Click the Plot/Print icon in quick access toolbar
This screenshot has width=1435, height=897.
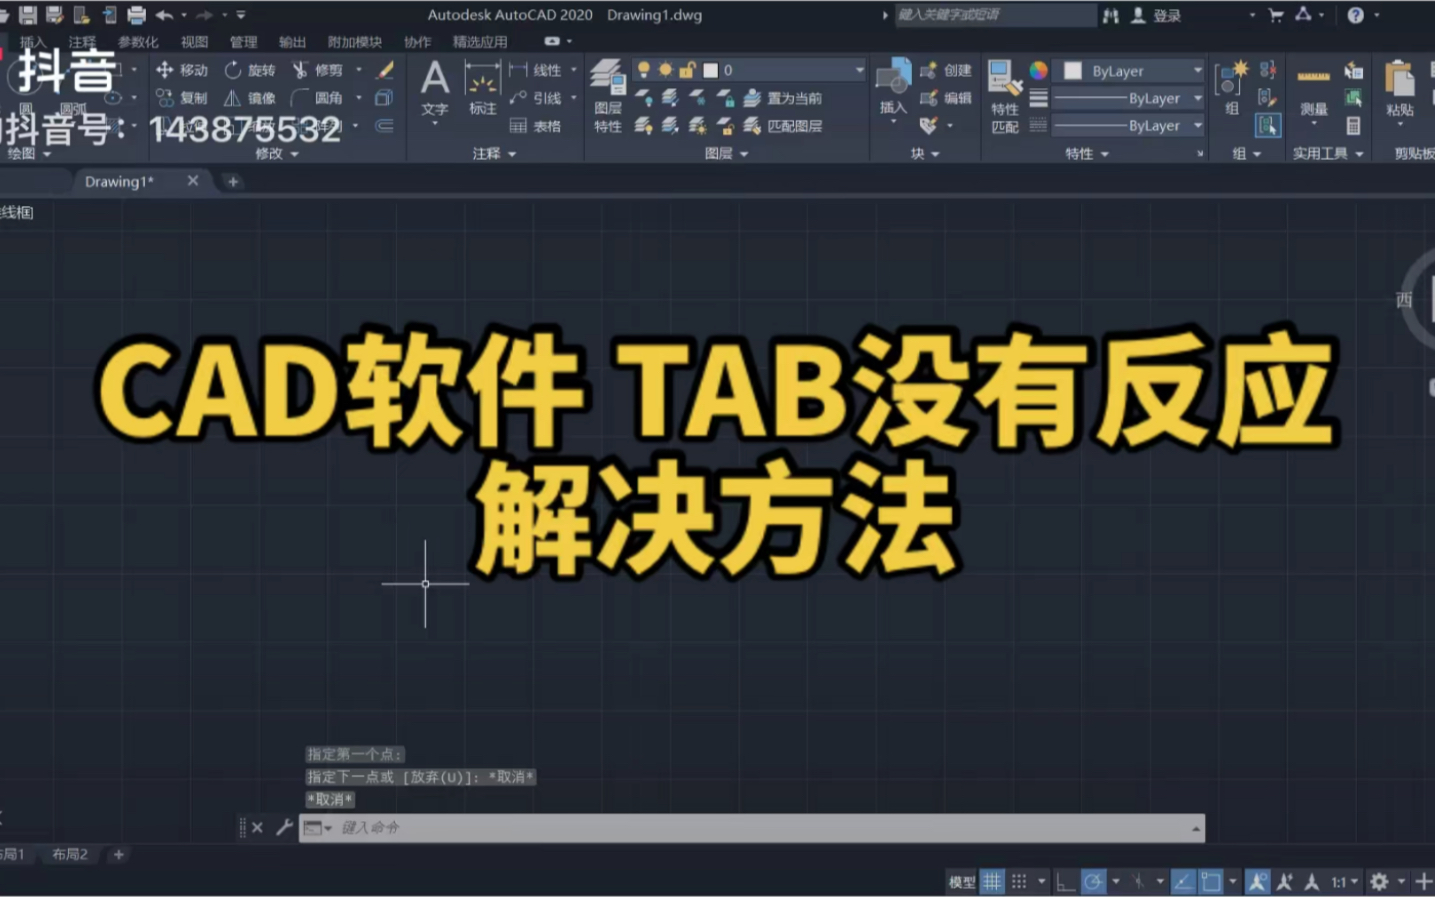(x=136, y=15)
